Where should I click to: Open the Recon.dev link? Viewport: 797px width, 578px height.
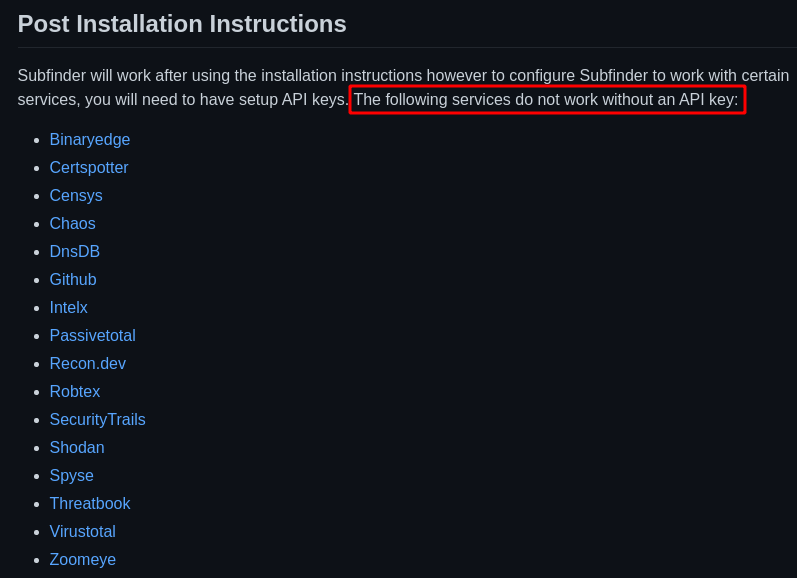pos(88,364)
